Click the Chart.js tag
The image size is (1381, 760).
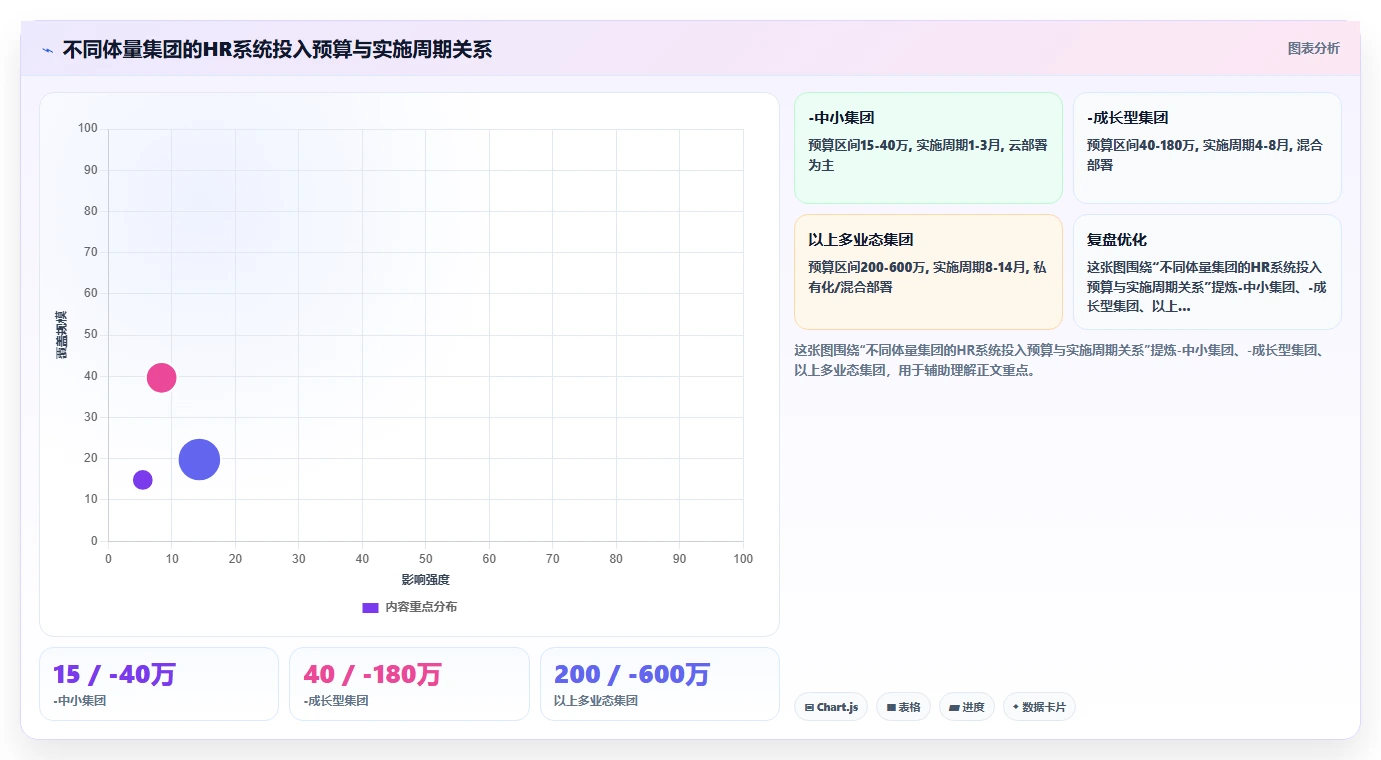coord(831,707)
